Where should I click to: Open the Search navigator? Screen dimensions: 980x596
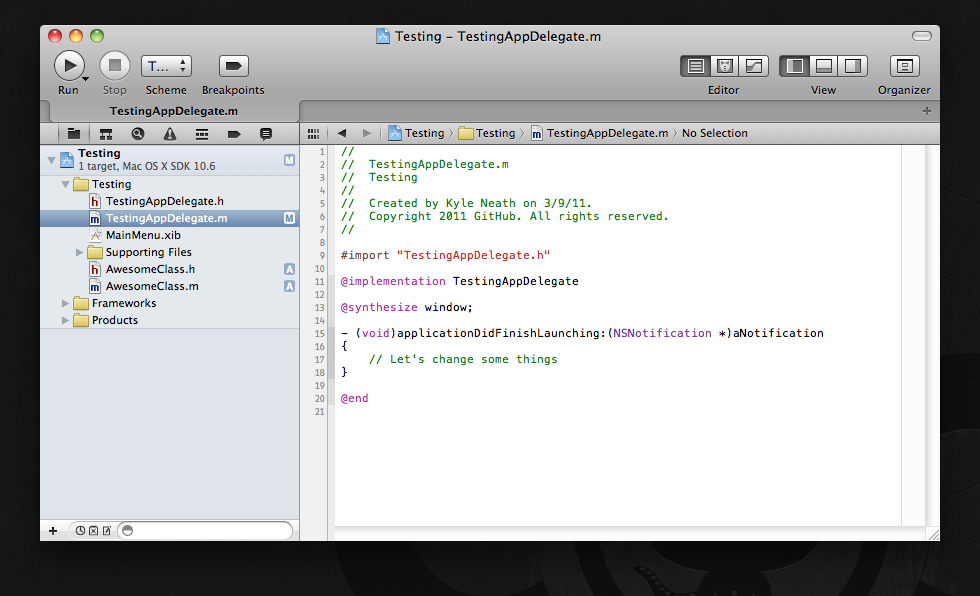coord(137,133)
